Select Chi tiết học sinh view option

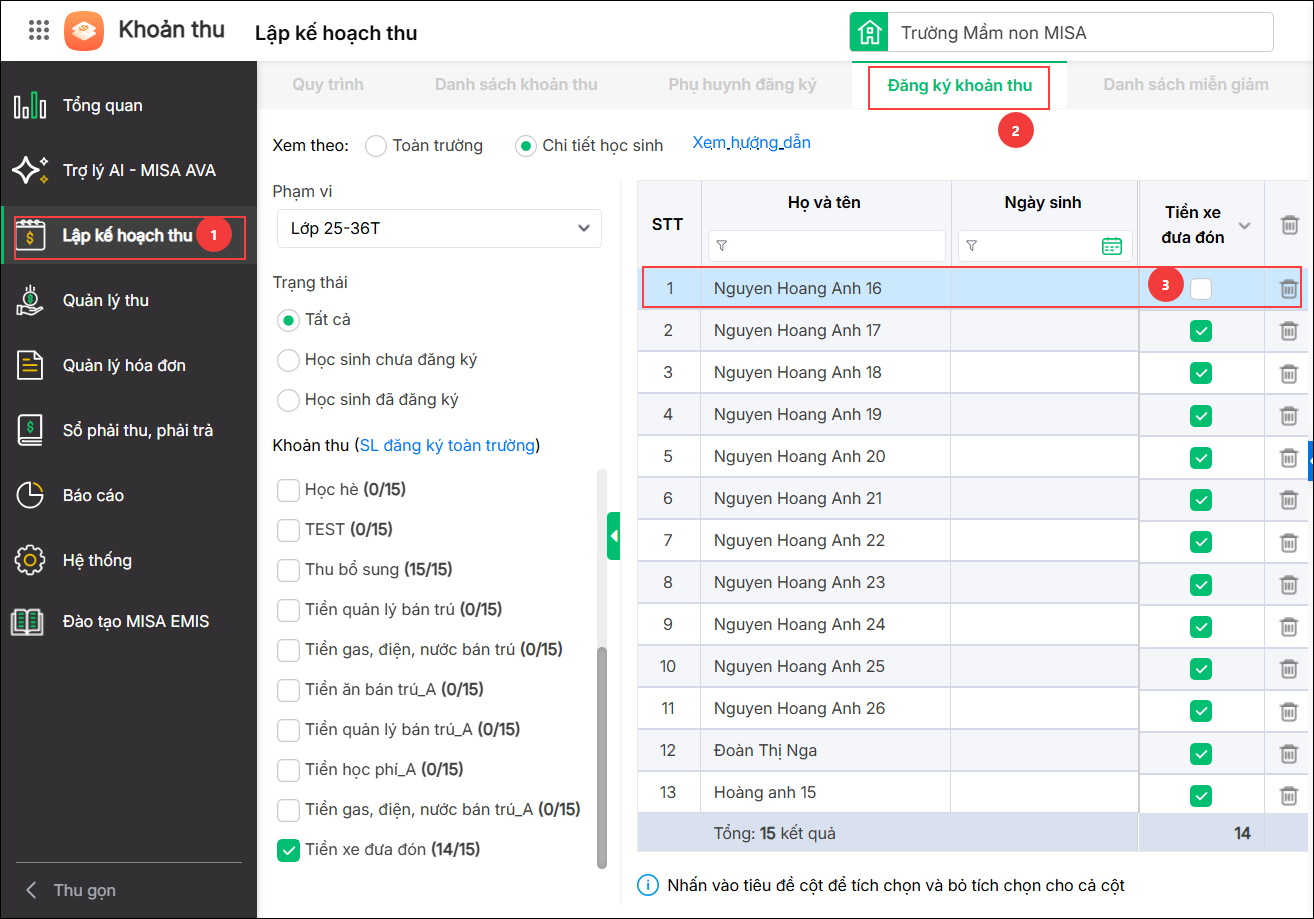click(526, 146)
